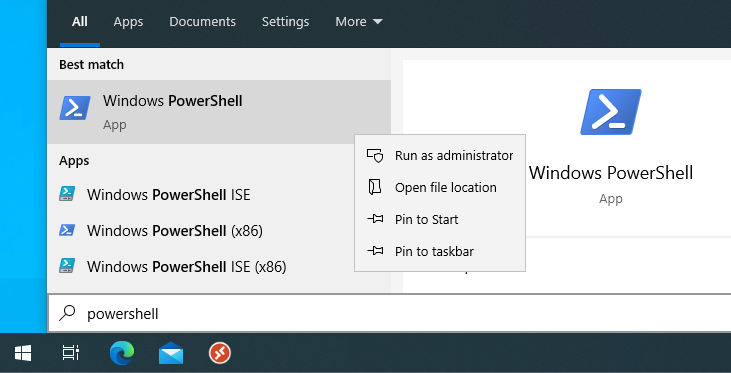Open the Windows PowerShell best match result

tap(219, 112)
